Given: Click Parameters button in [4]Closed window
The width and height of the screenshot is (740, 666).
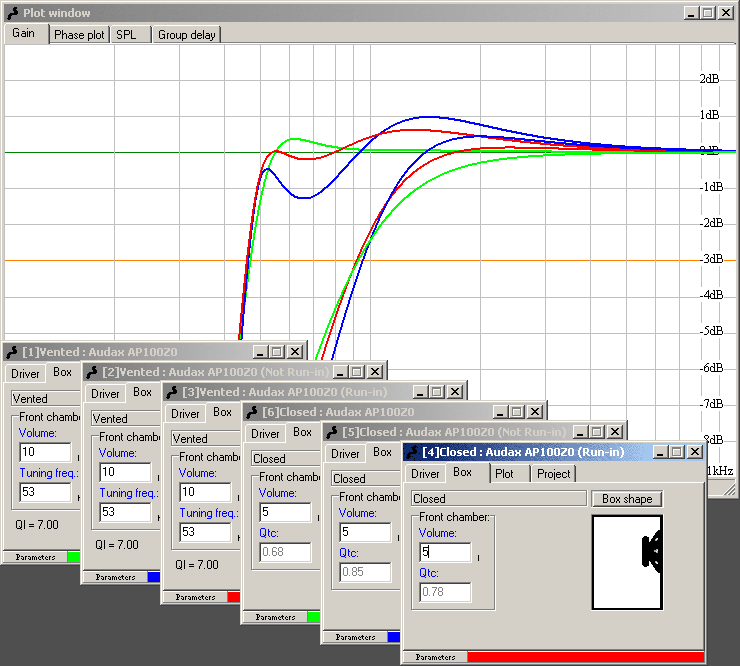Looking at the screenshot, I should (435, 657).
